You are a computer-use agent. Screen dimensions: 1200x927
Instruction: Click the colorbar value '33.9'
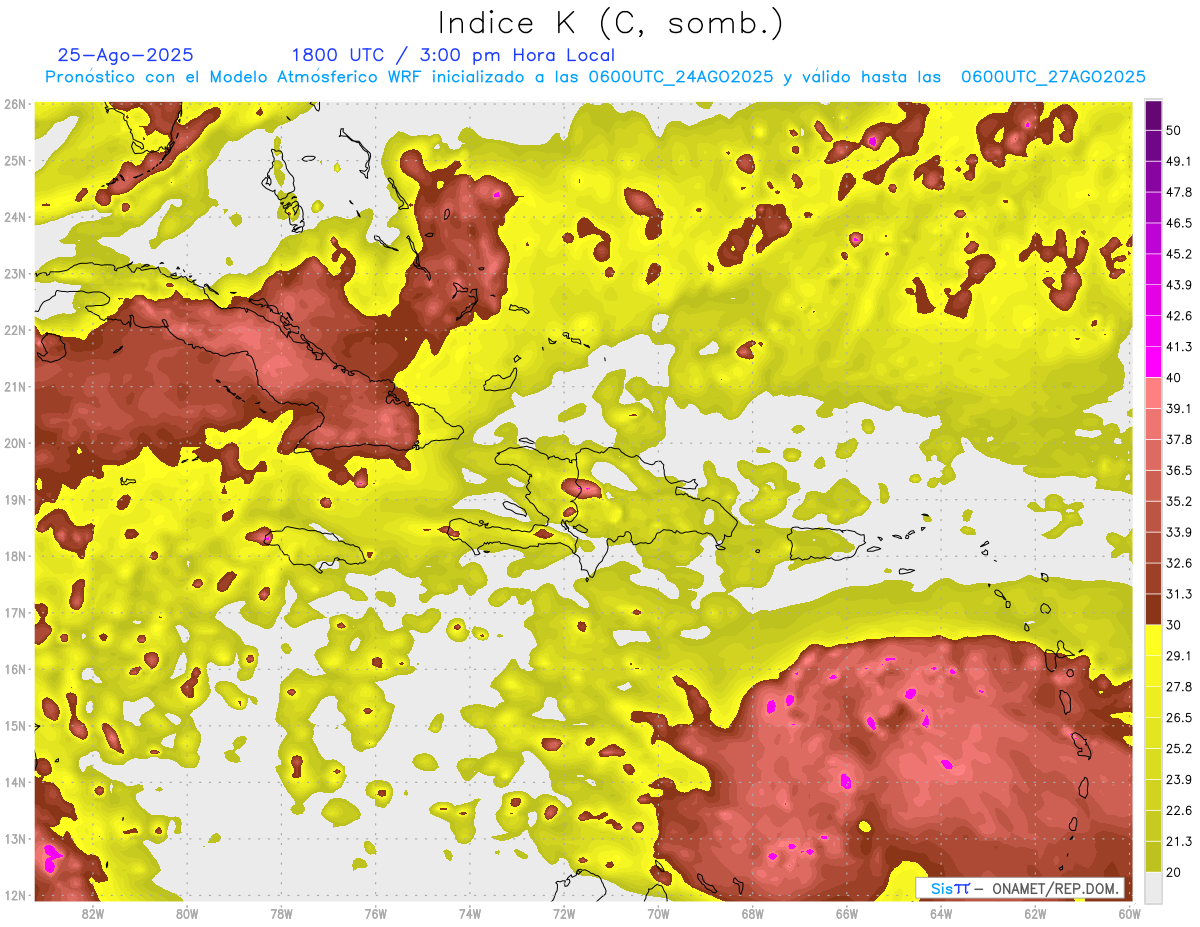tap(1179, 532)
